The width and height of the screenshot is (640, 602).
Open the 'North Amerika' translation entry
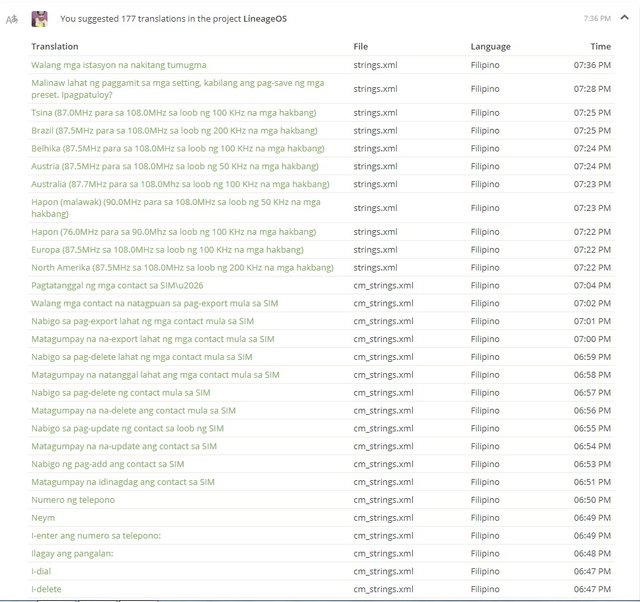[182, 268]
